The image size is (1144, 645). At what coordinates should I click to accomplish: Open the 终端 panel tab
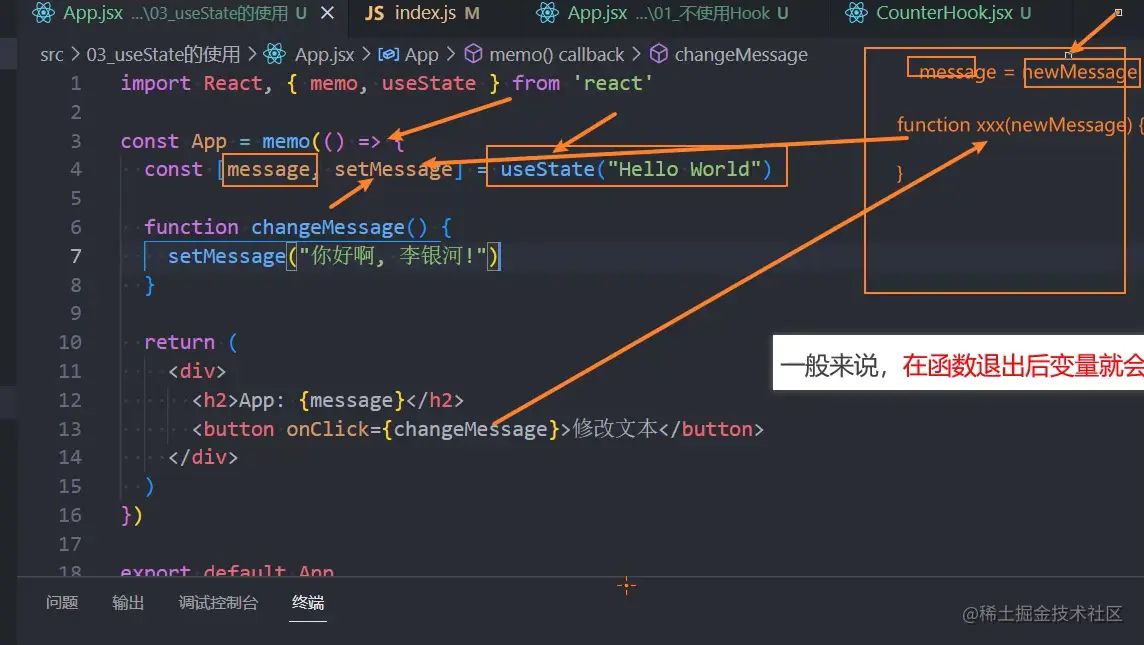307,603
